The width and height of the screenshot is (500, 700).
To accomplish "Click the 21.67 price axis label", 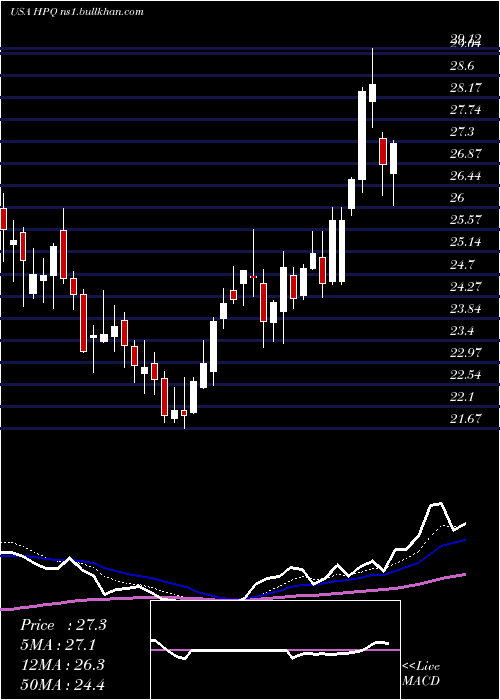I will pos(466,418).
